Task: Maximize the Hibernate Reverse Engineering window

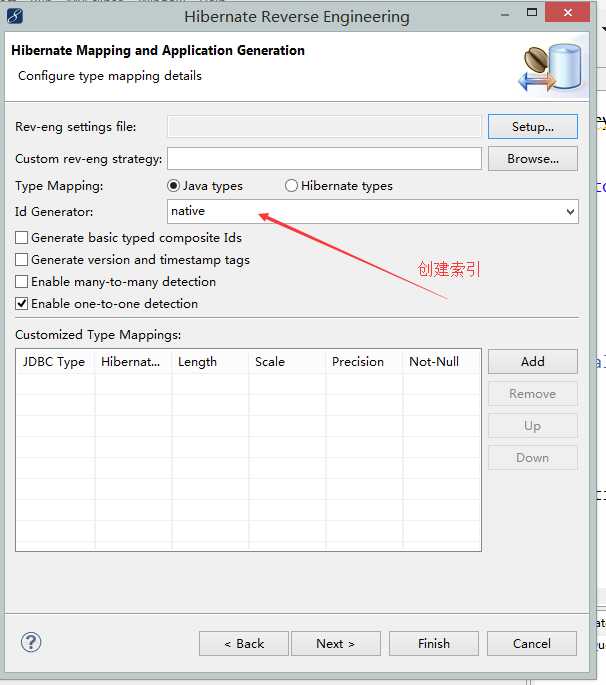Action: (x=532, y=13)
